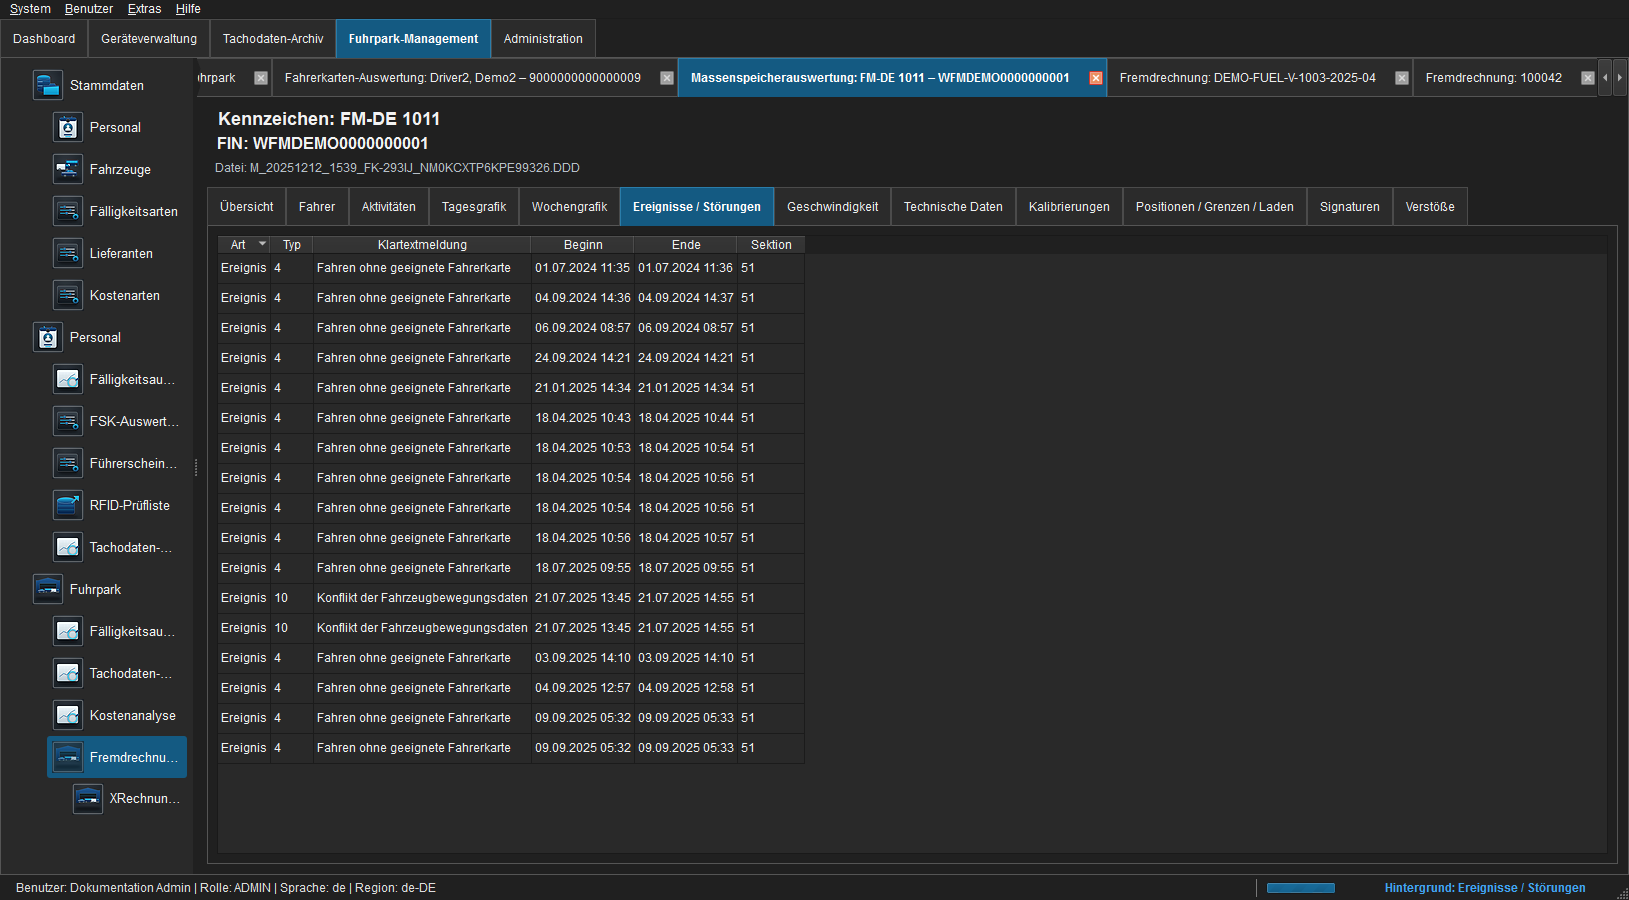The width and height of the screenshot is (1629, 900).
Task: Click the Fälligkeitsarten icon
Action: point(68,211)
